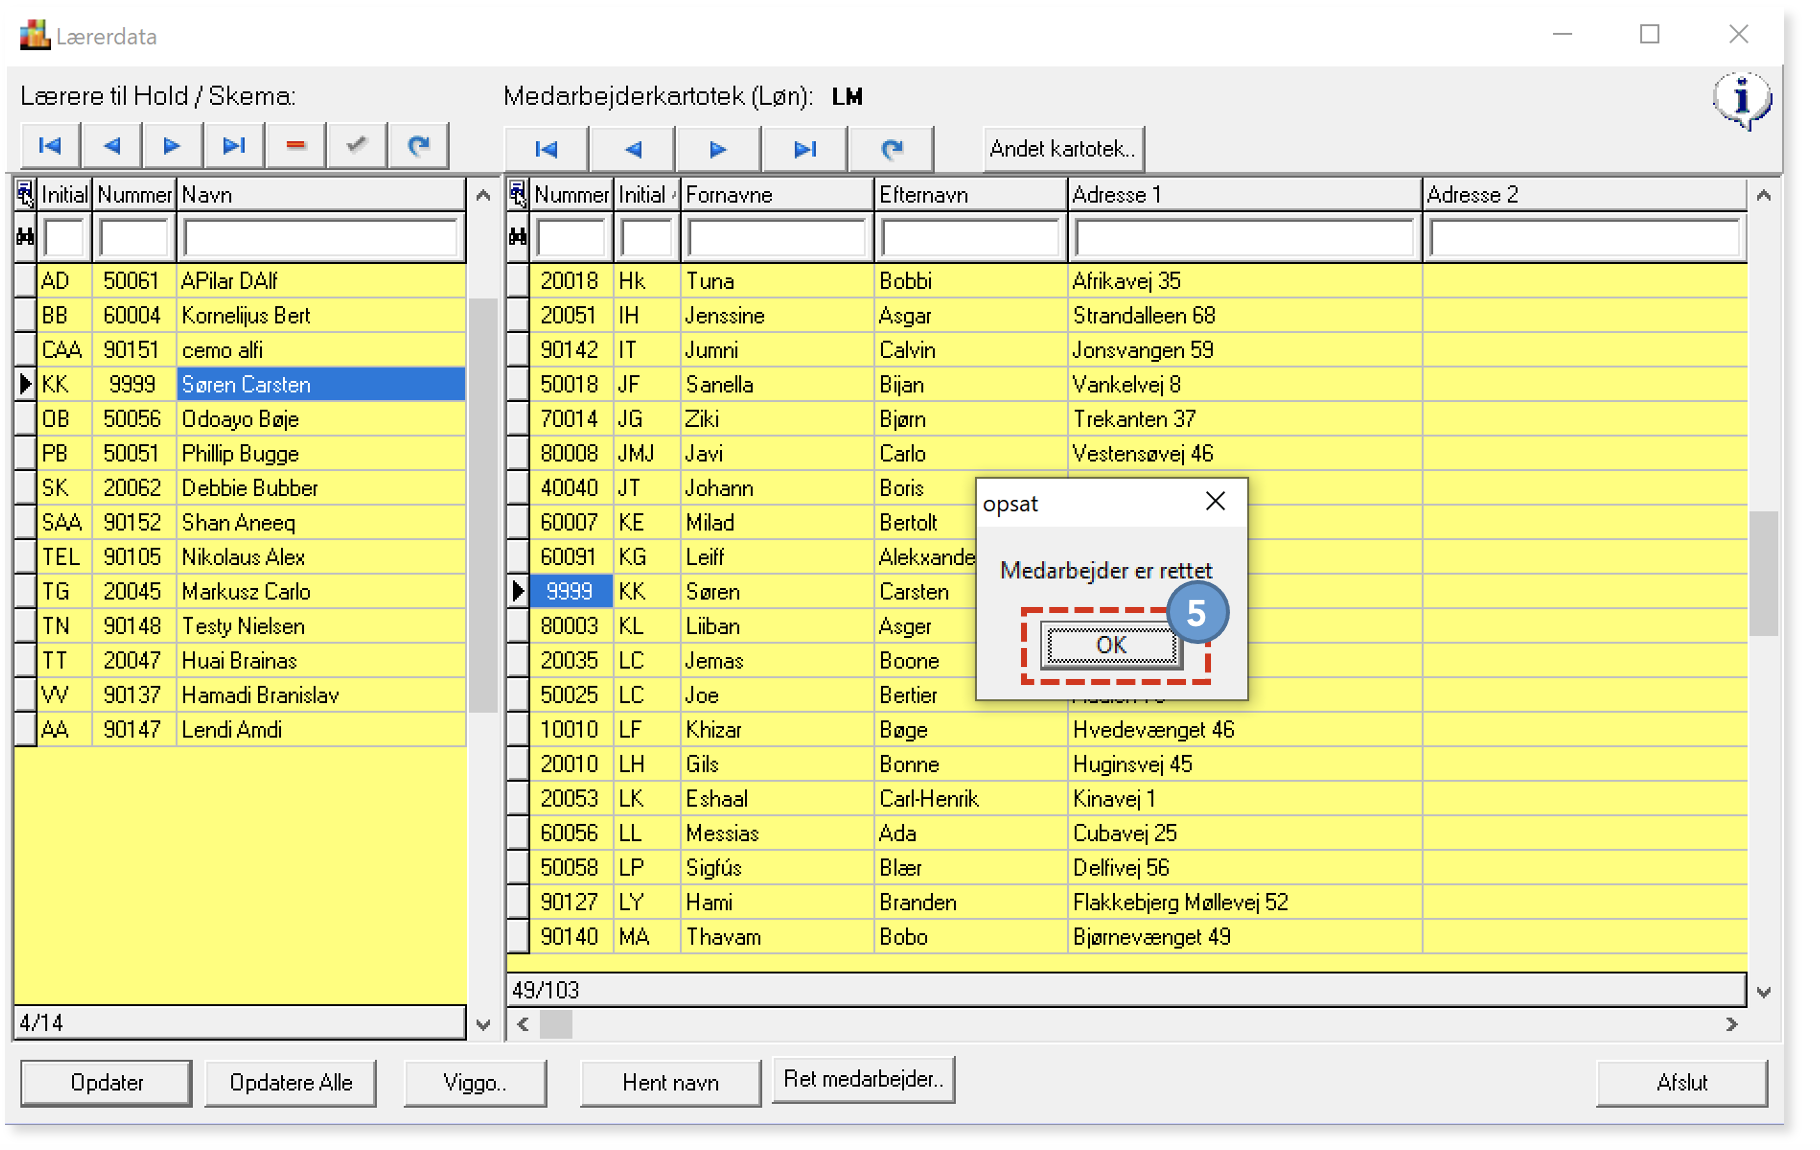
Task: Open Viggo.. button
Action: [475, 1082]
